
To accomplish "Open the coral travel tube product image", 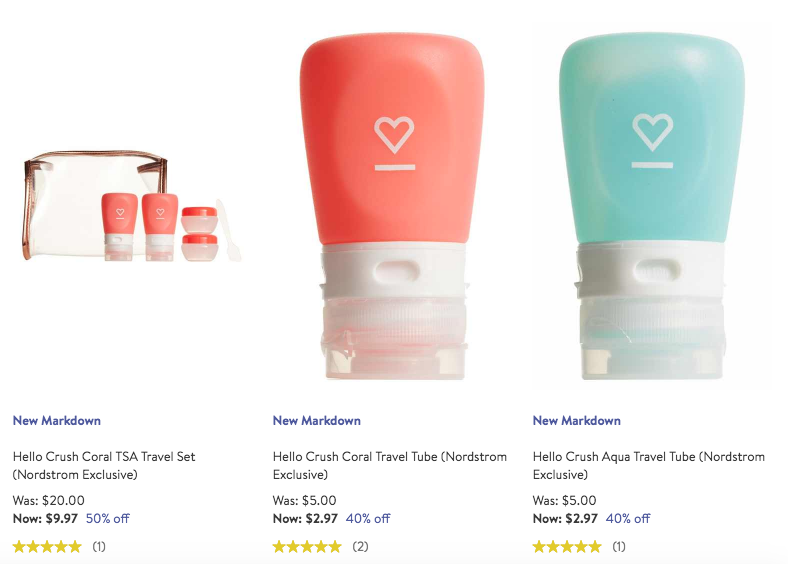I will (x=392, y=206).
